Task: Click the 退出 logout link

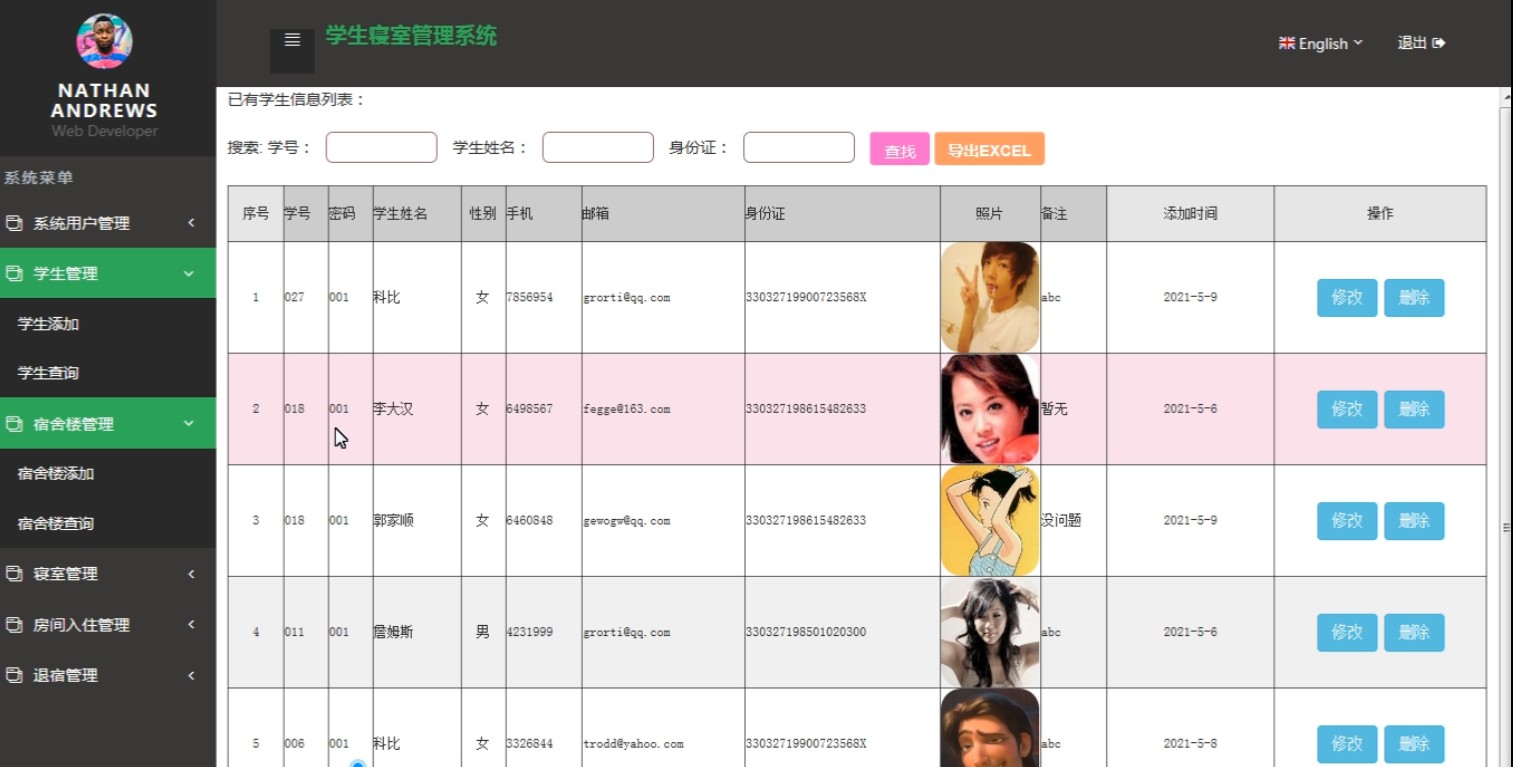Action: [1421, 43]
